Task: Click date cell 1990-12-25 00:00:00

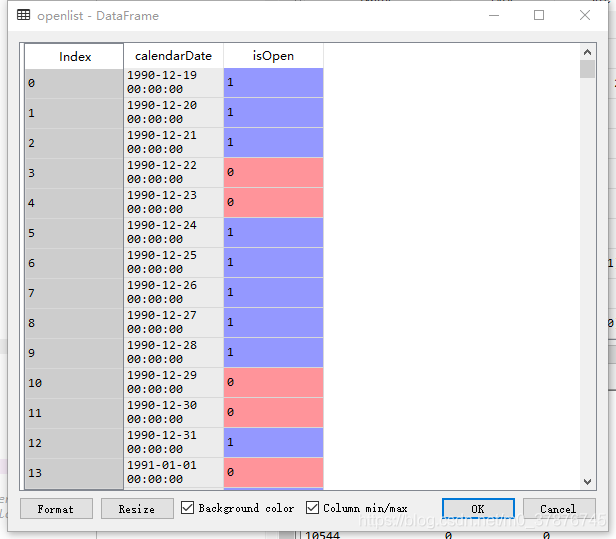Action: [174, 262]
